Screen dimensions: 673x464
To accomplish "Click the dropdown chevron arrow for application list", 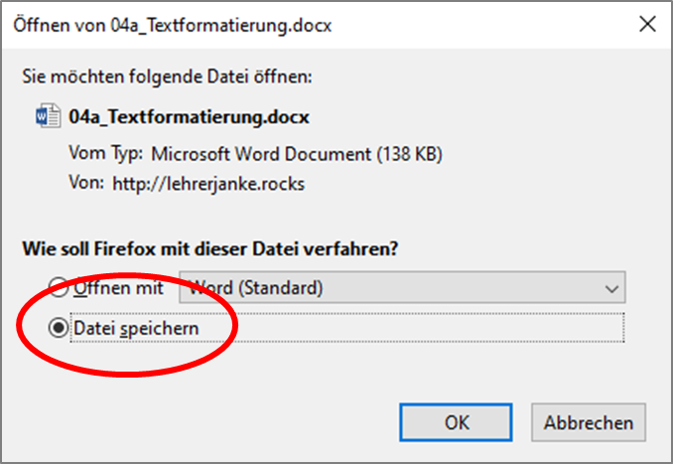I will (611, 288).
